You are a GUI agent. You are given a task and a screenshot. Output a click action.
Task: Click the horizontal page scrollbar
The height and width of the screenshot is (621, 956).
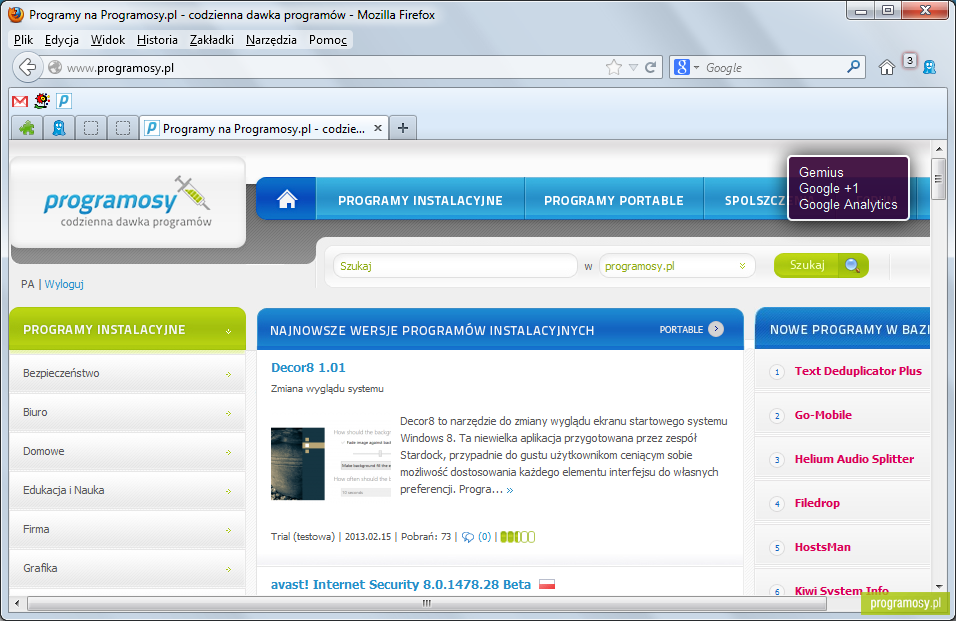427,603
